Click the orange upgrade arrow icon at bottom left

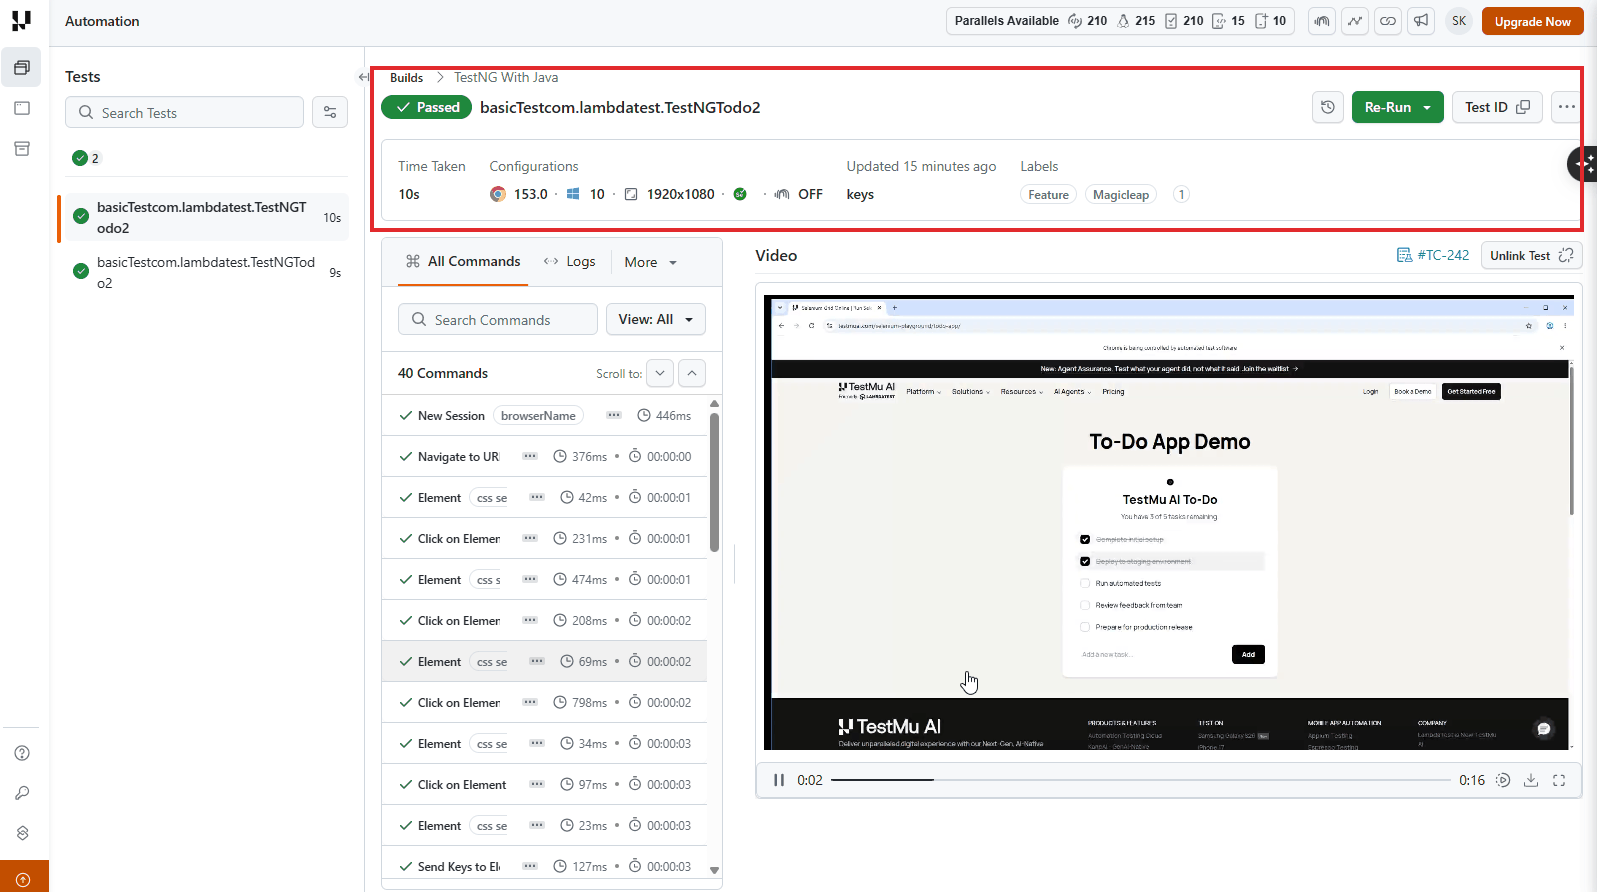(x=24, y=879)
